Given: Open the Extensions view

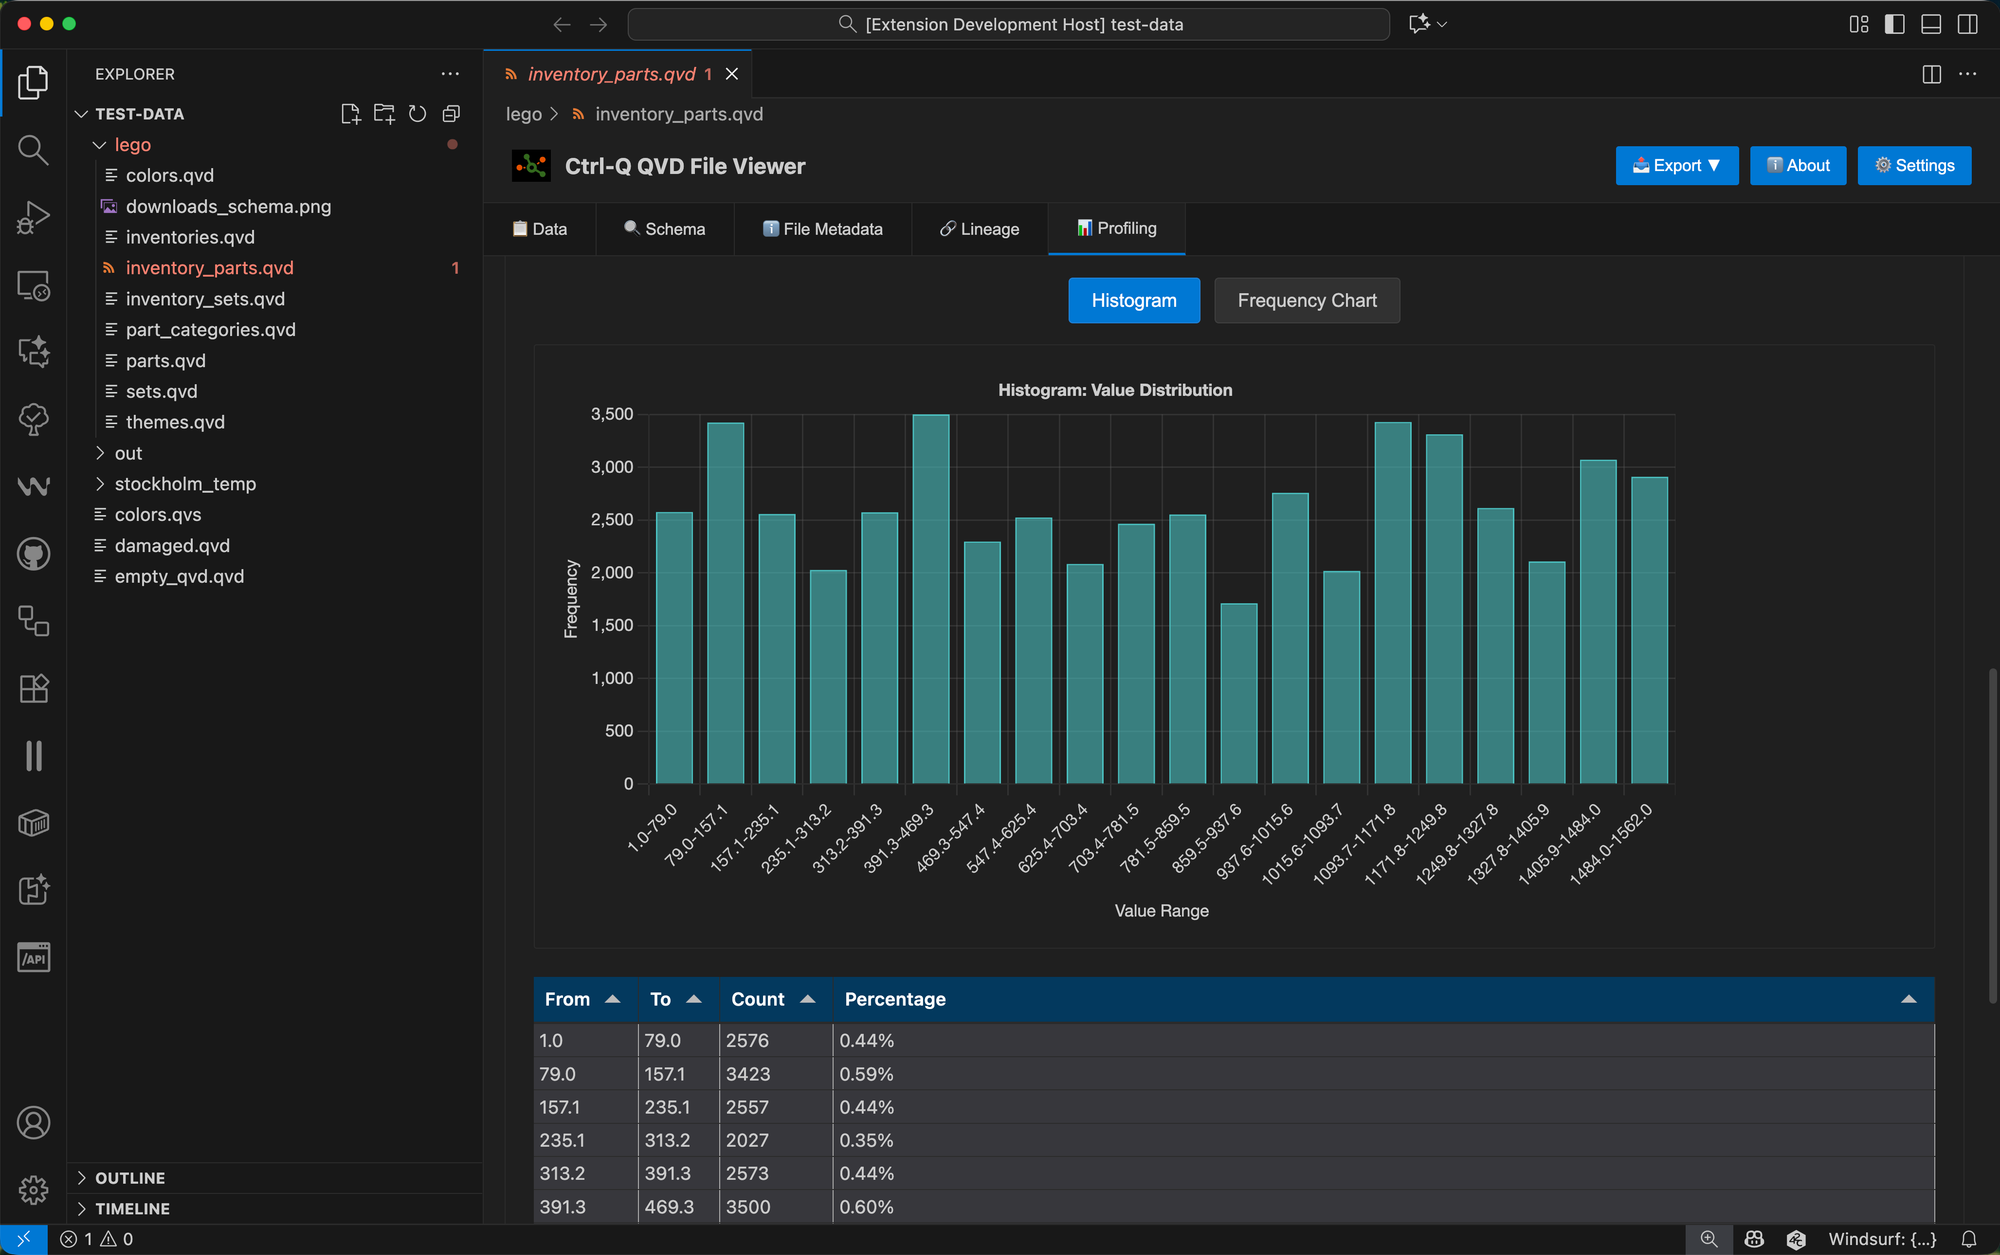Looking at the screenshot, I should 33,688.
